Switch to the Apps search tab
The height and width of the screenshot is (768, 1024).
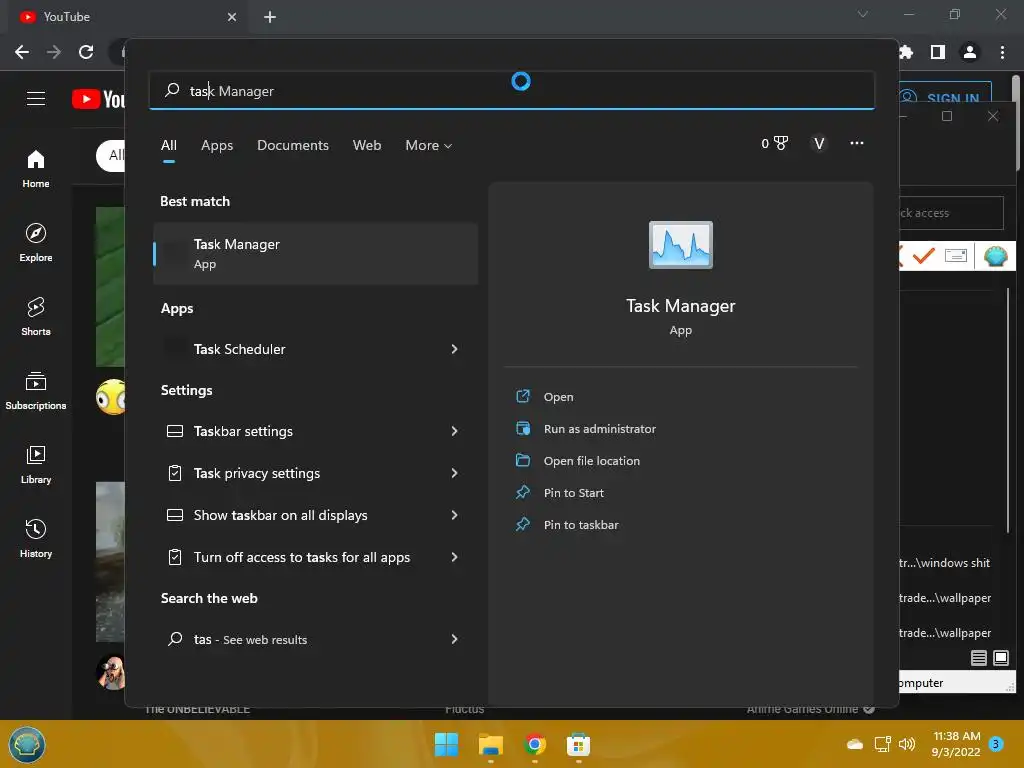(217, 145)
